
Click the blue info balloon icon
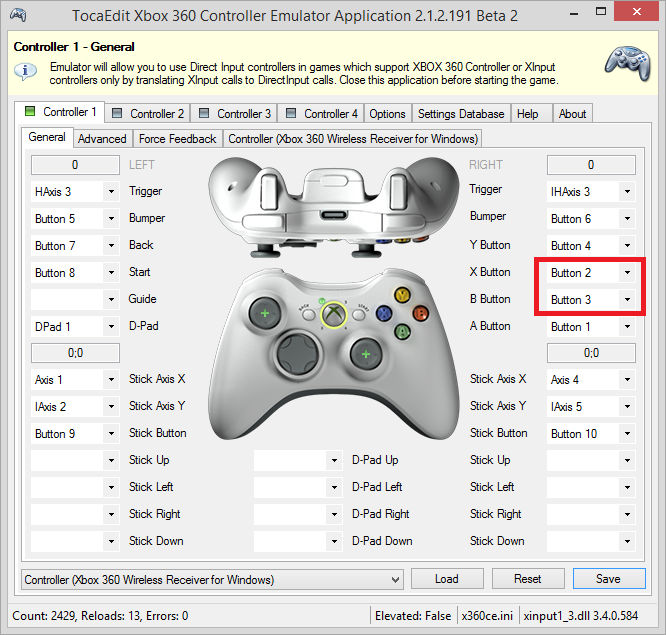(x=25, y=71)
